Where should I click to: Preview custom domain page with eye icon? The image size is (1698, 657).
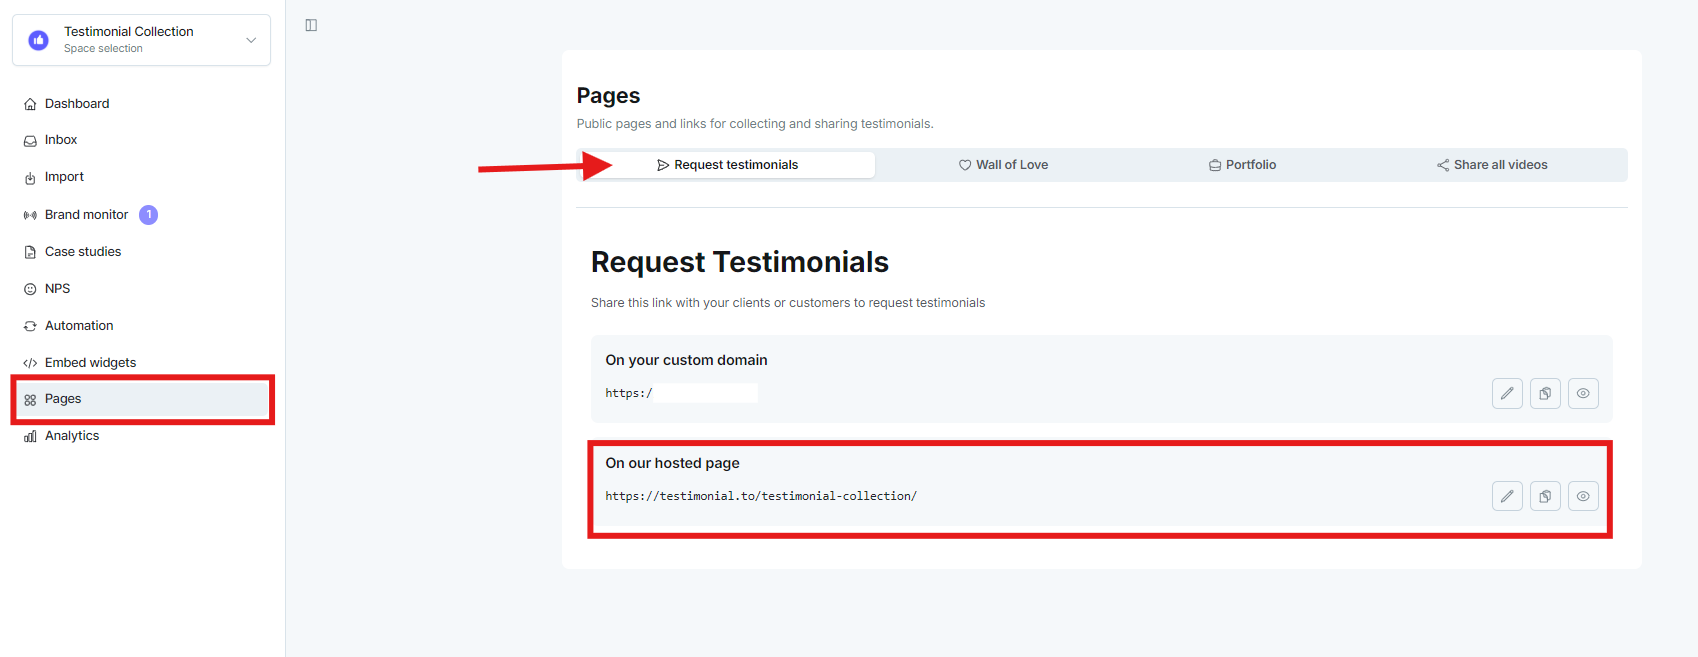1583,393
